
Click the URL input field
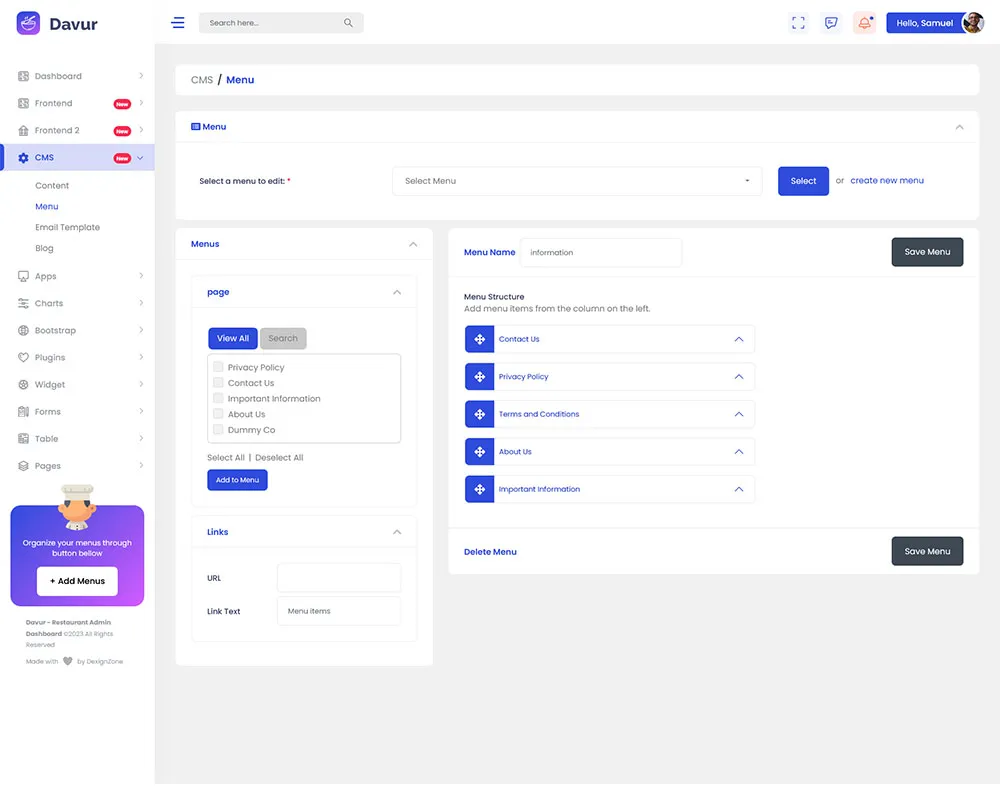[x=339, y=578]
